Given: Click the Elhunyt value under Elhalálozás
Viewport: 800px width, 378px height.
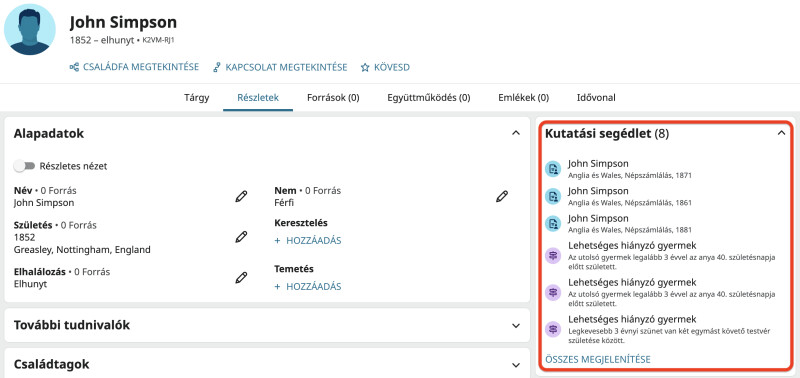Looking at the screenshot, I should 31,284.
